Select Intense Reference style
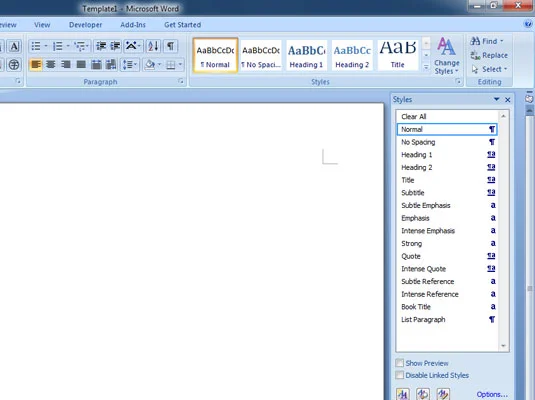 pyautogui.click(x=447, y=294)
